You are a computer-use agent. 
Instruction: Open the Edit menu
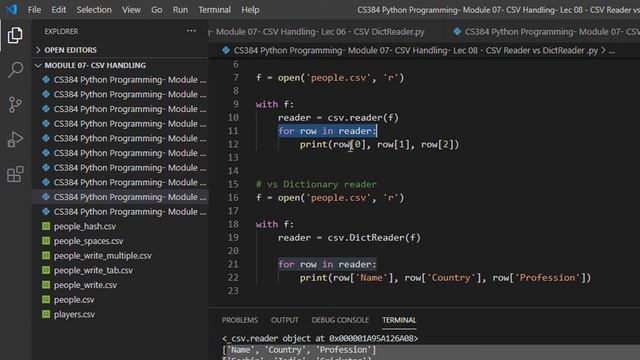[x=59, y=9]
